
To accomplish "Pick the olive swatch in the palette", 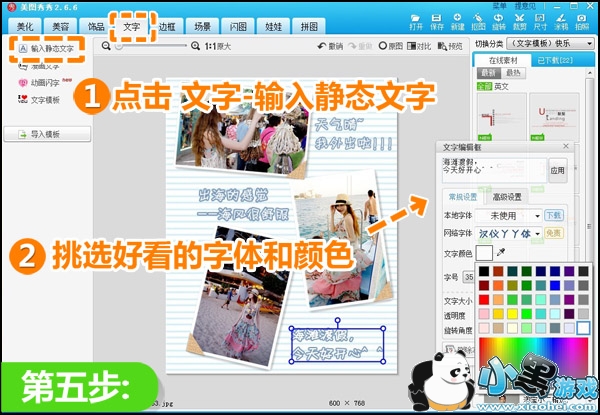I will click(x=512, y=285).
